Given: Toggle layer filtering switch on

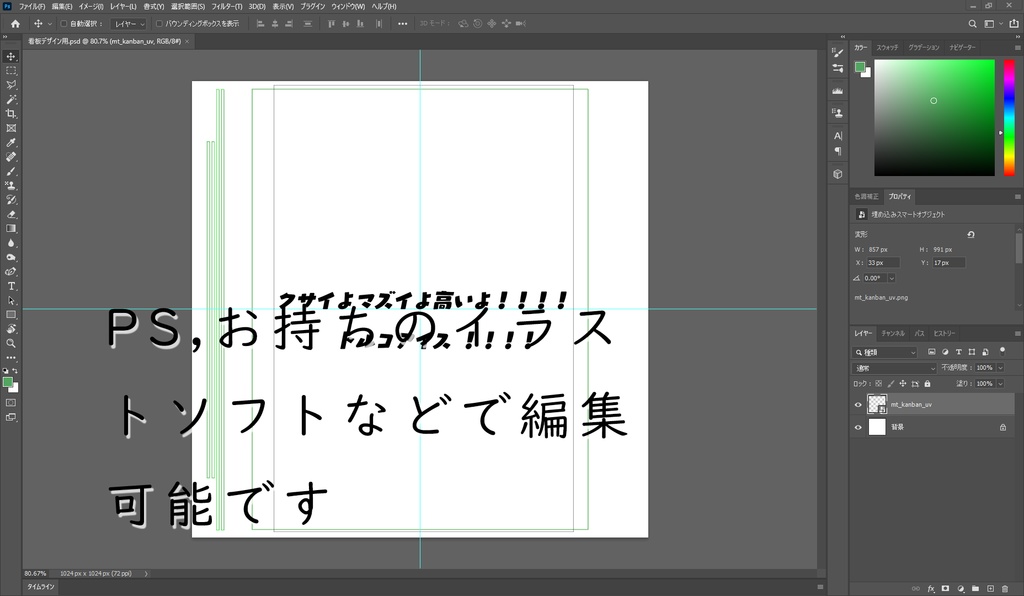Looking at the screenshot, I should (1002, 352).
